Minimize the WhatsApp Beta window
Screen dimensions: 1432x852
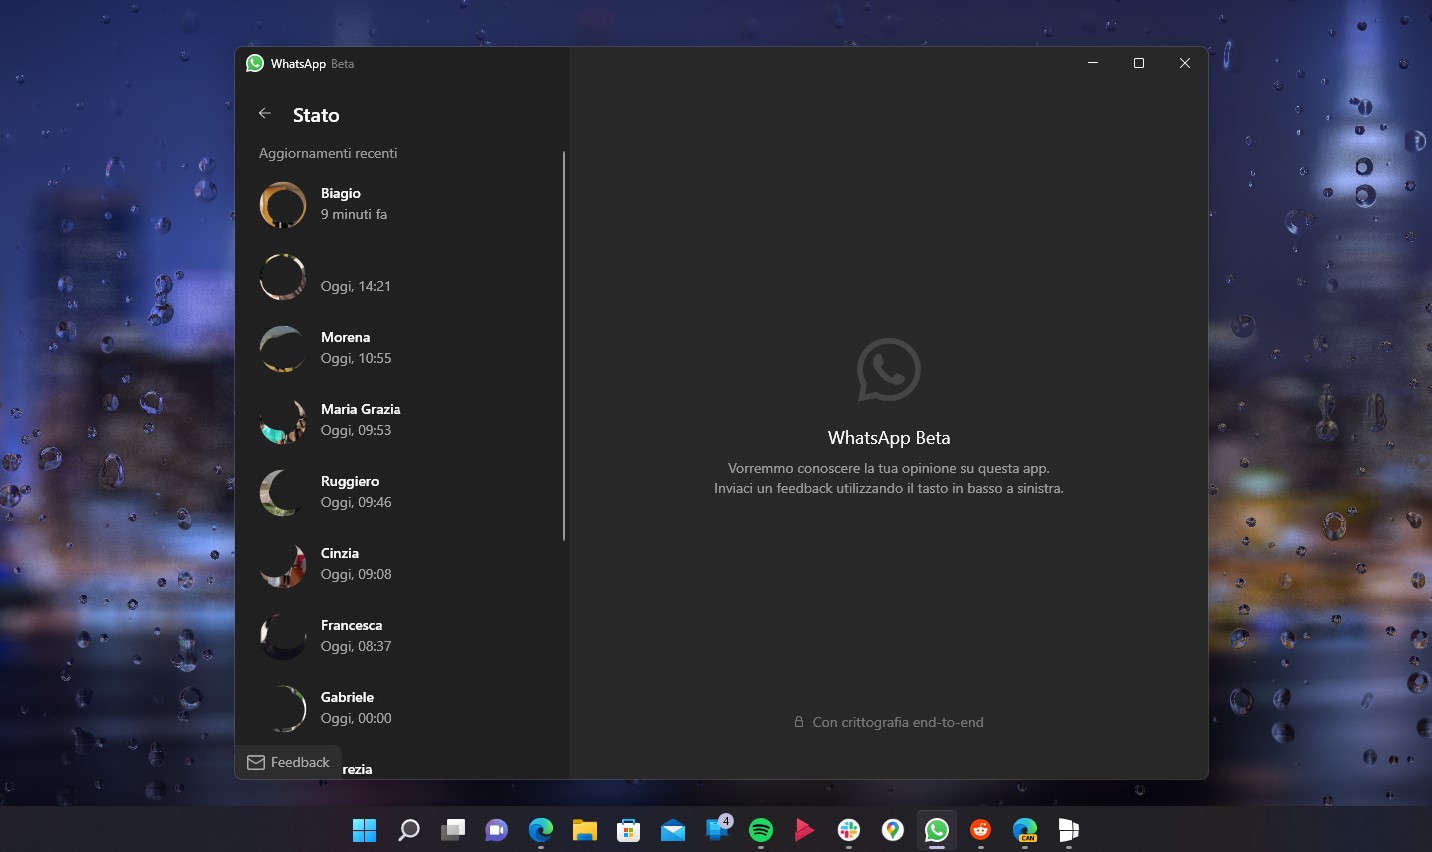pos(1093,63)
